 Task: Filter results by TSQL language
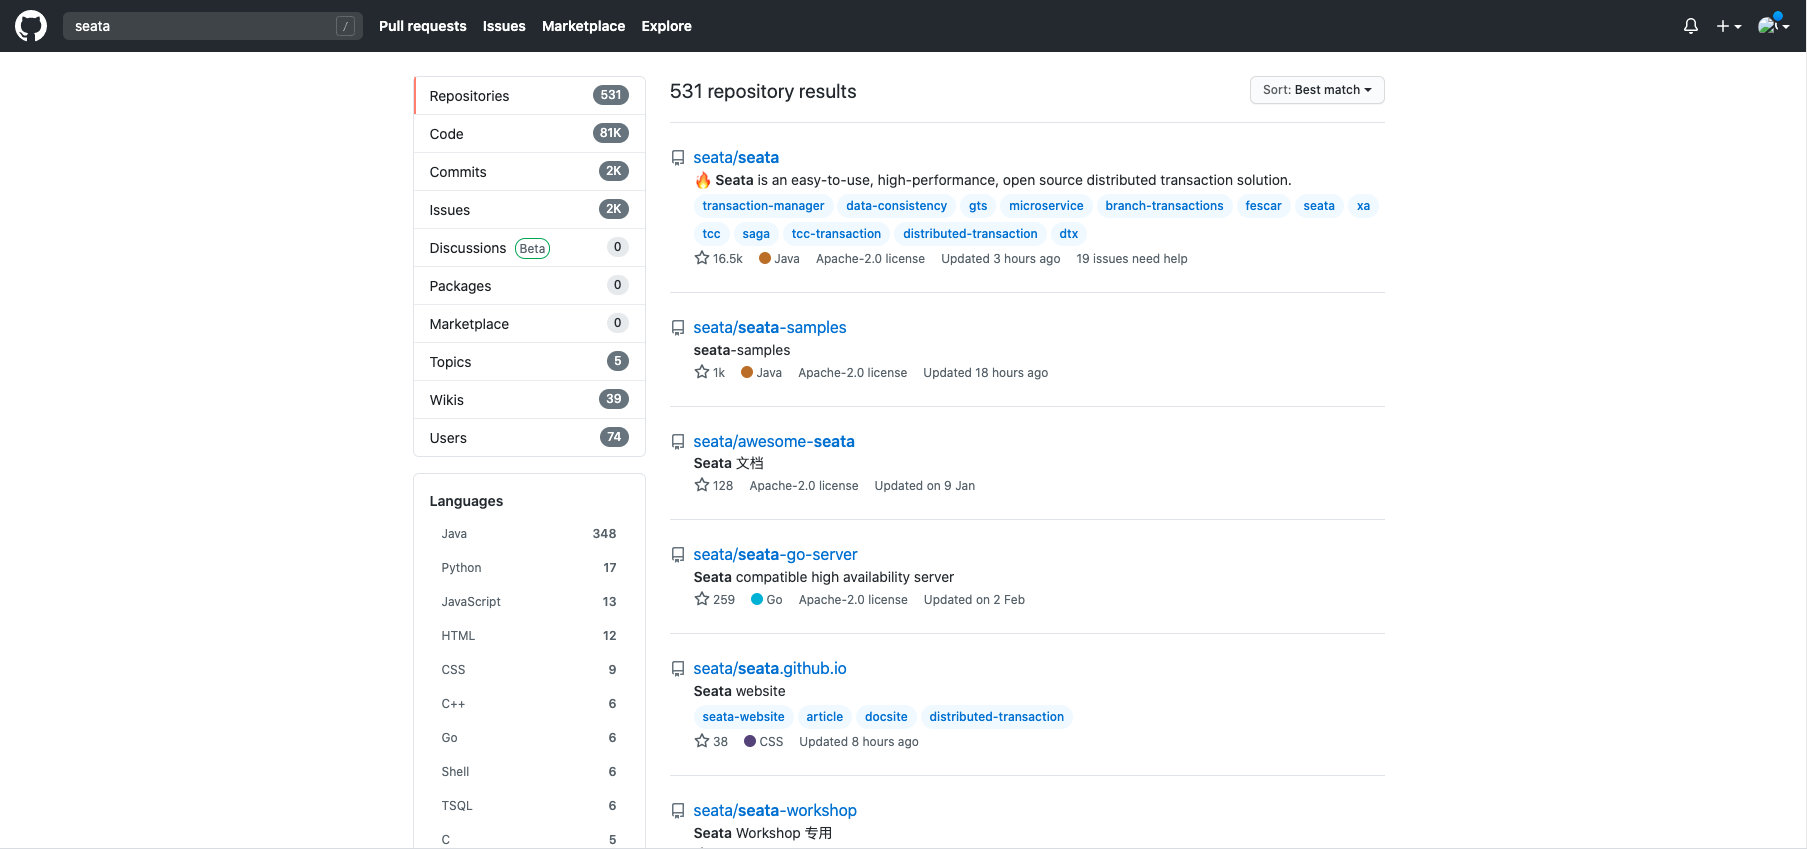[529, 806]
